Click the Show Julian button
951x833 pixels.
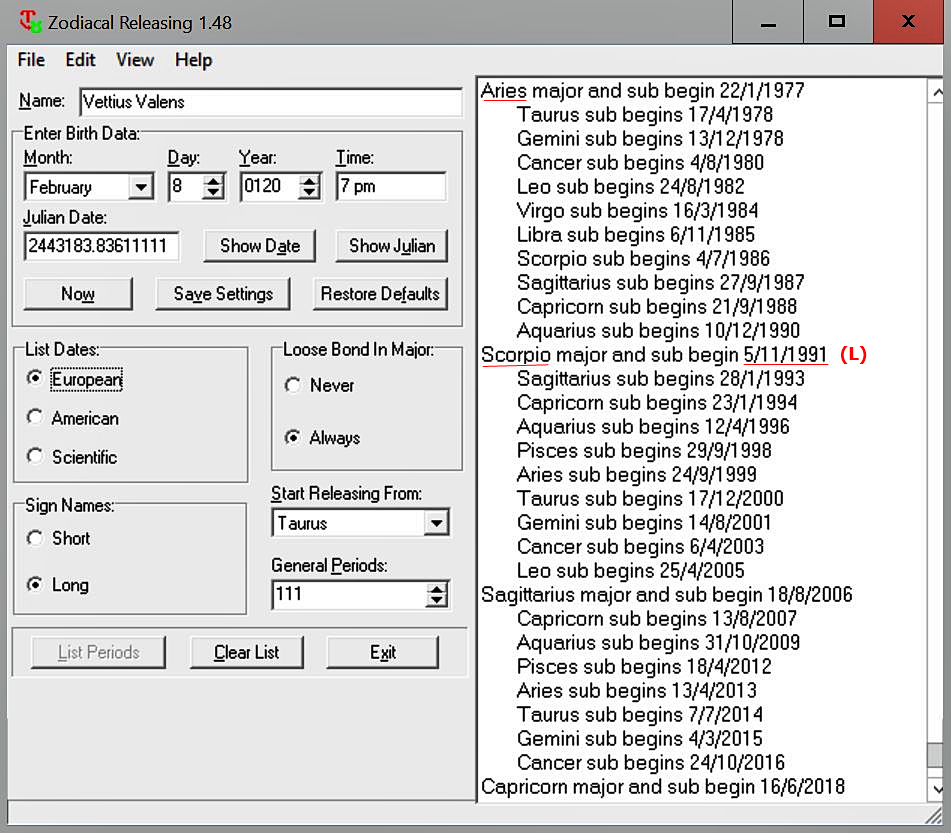(392, 246)
